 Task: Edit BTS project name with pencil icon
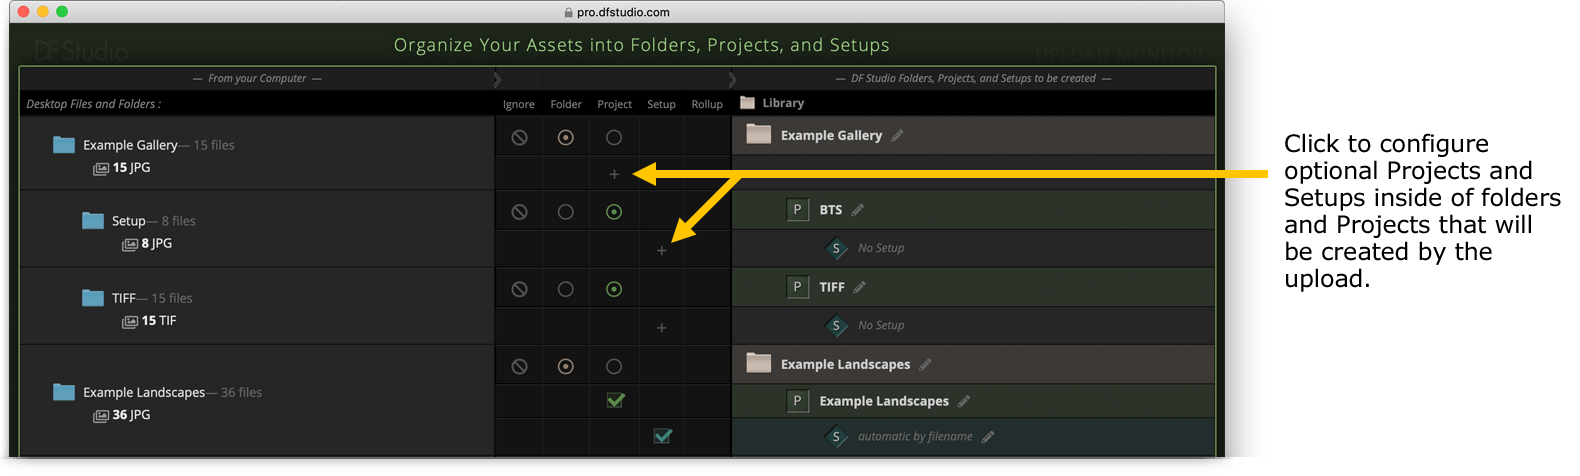857,210
